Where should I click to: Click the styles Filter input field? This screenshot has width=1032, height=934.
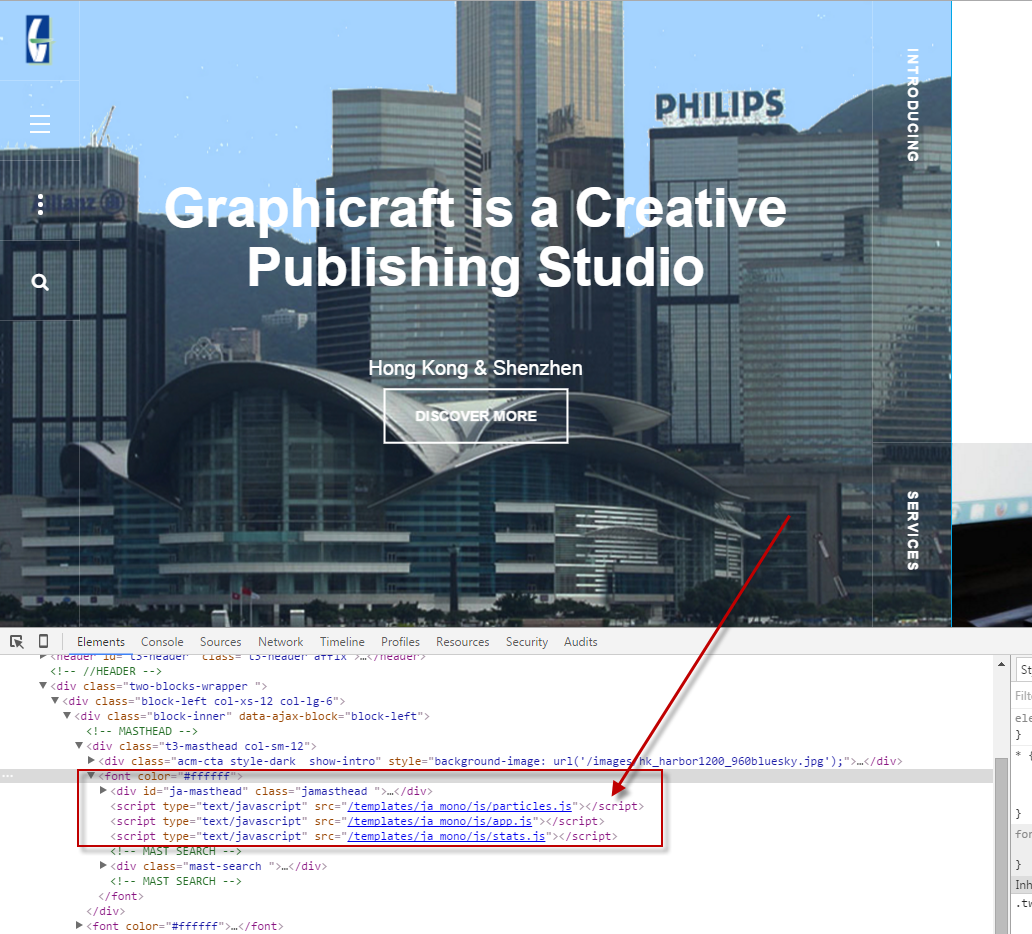1023,695
